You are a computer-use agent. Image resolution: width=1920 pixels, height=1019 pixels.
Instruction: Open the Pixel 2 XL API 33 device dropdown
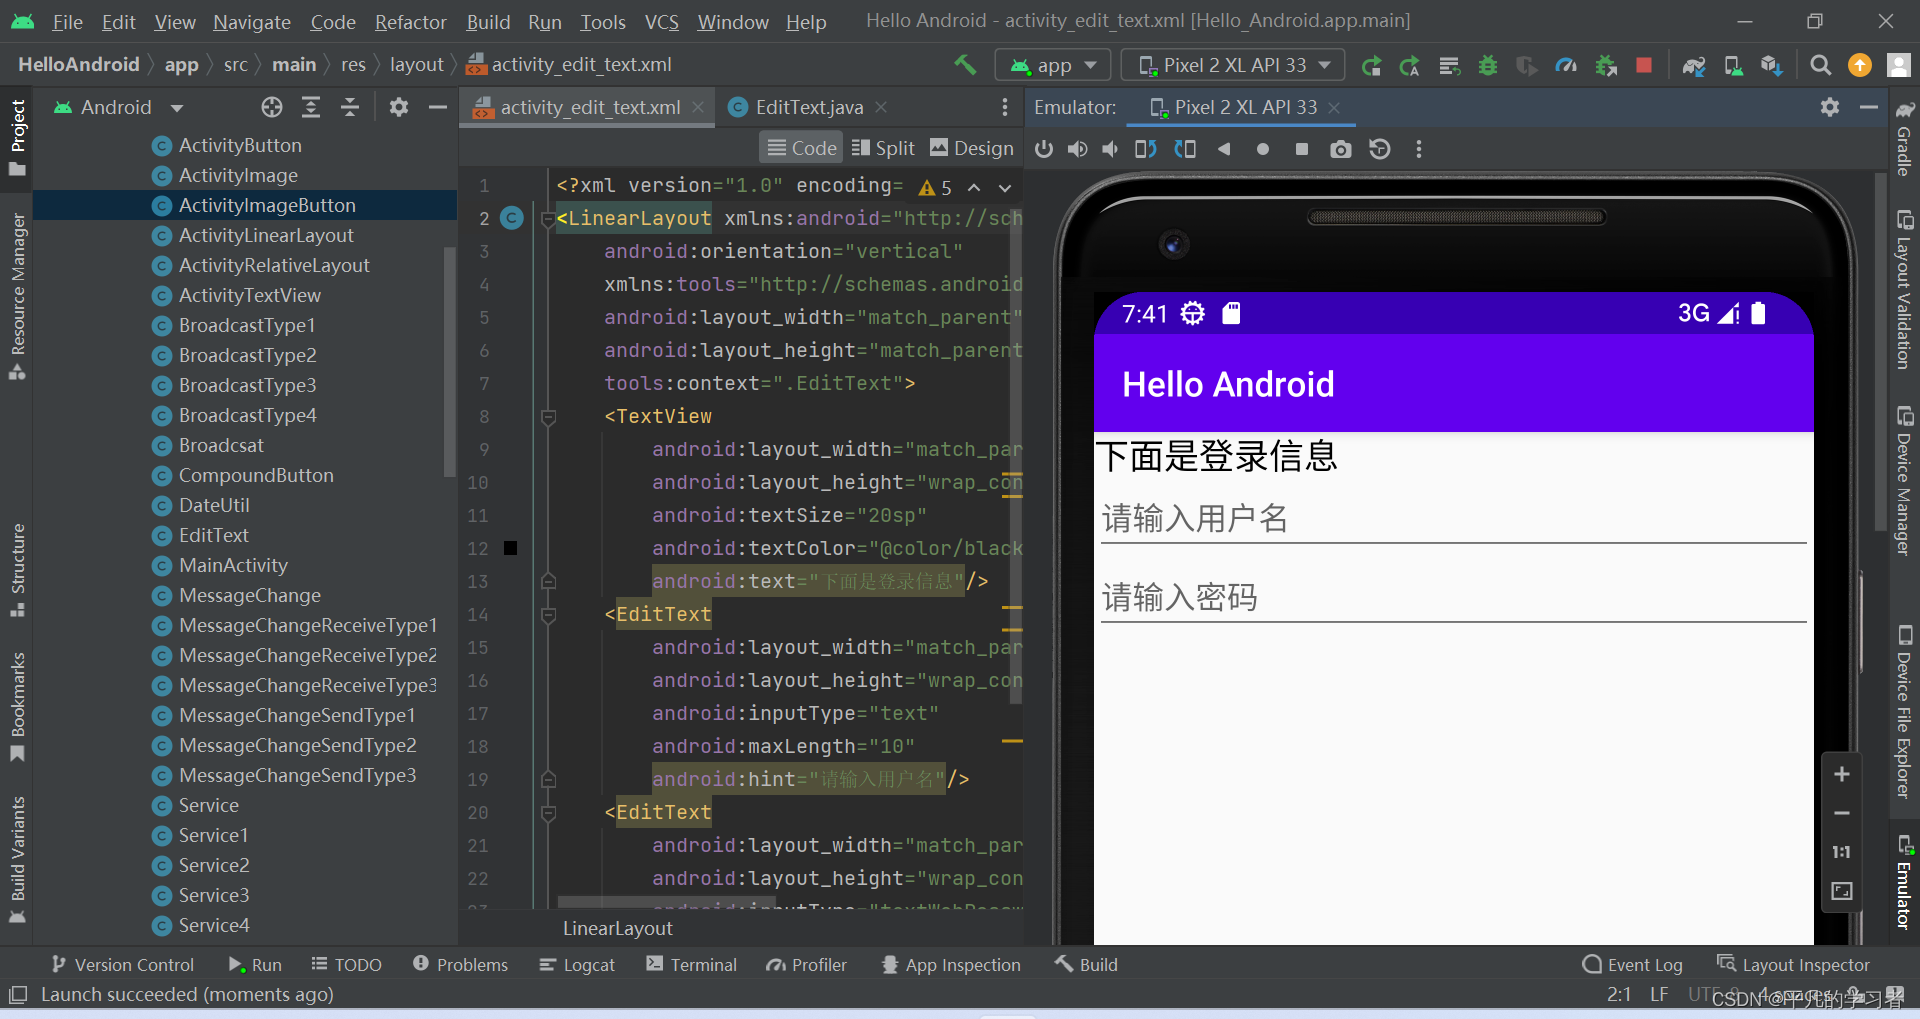1233,65
